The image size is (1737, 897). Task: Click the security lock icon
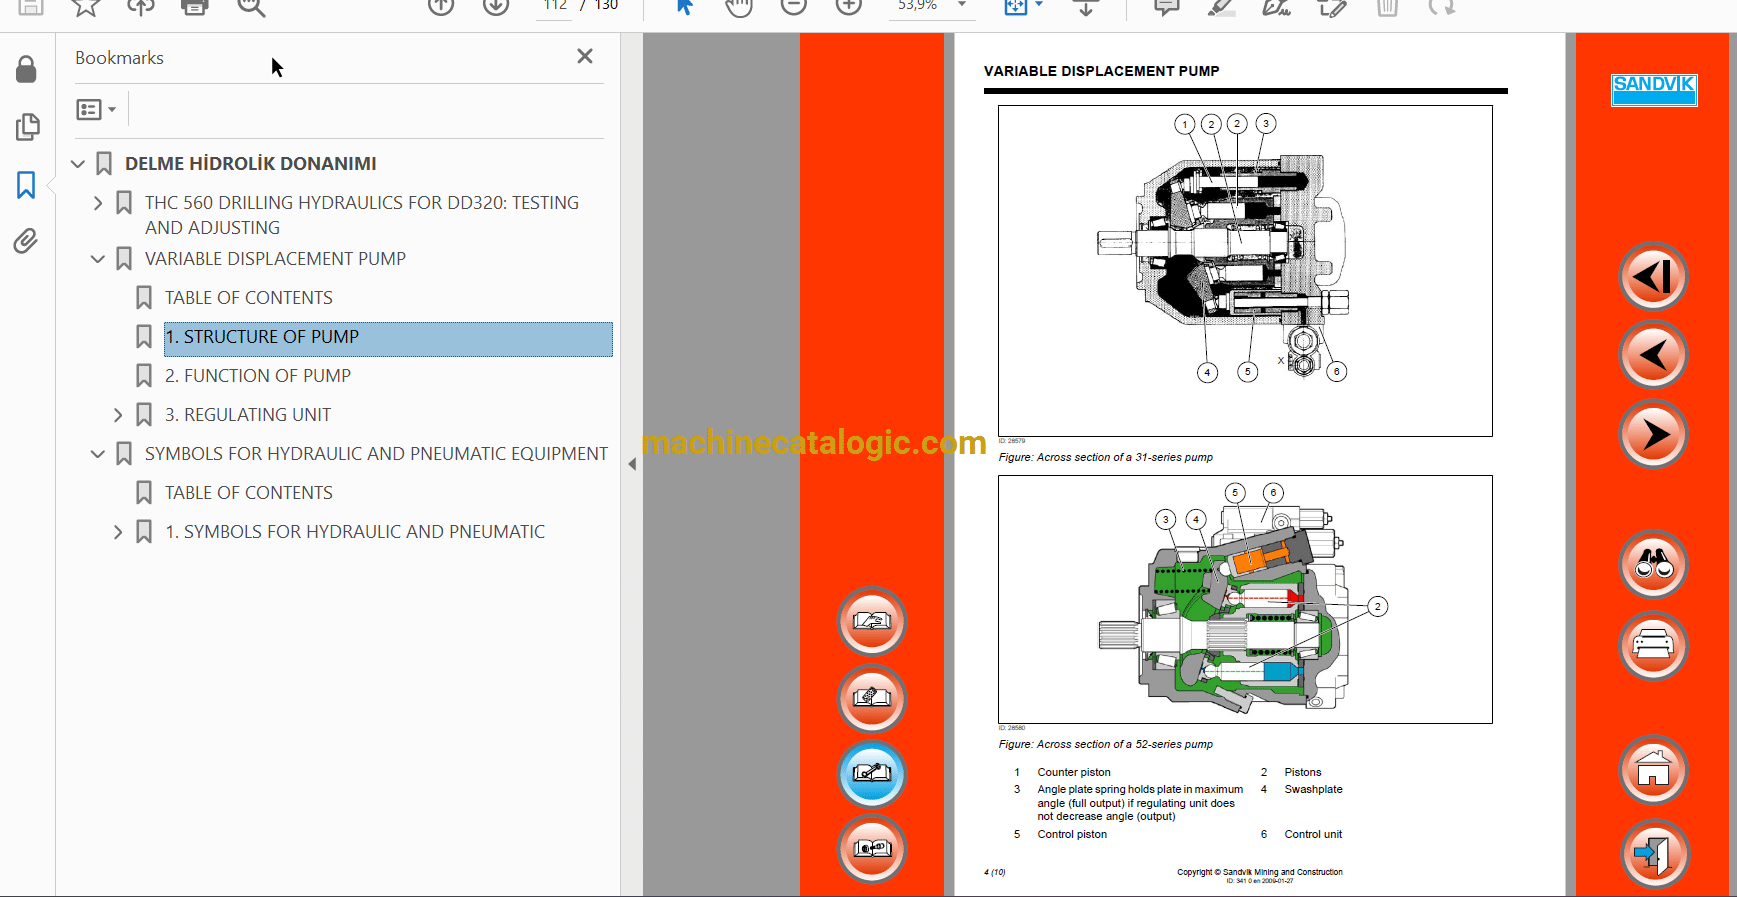(26, 69)
